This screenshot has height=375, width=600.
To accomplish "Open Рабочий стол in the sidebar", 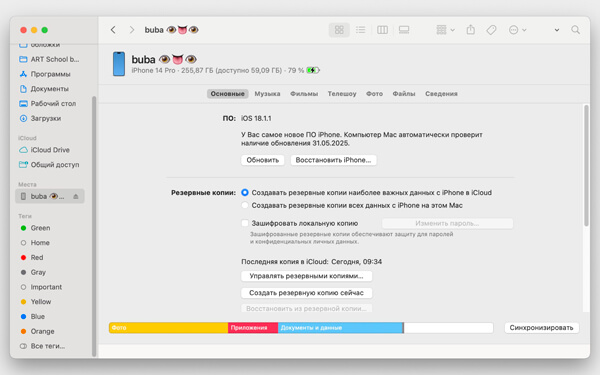I will [48, 103].
